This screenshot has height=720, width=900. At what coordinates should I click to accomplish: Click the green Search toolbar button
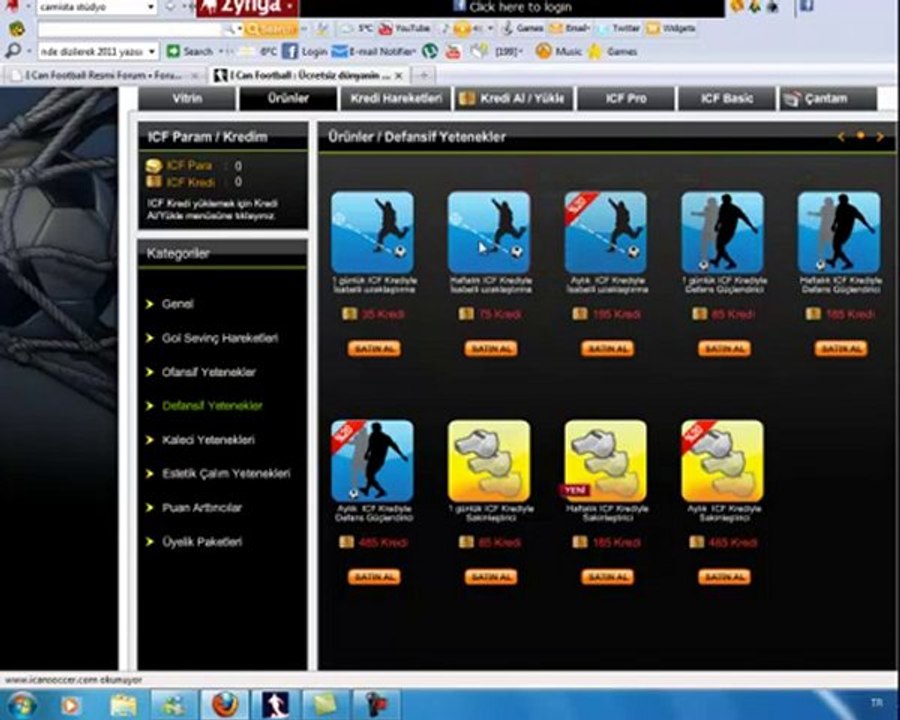[190, 52]
